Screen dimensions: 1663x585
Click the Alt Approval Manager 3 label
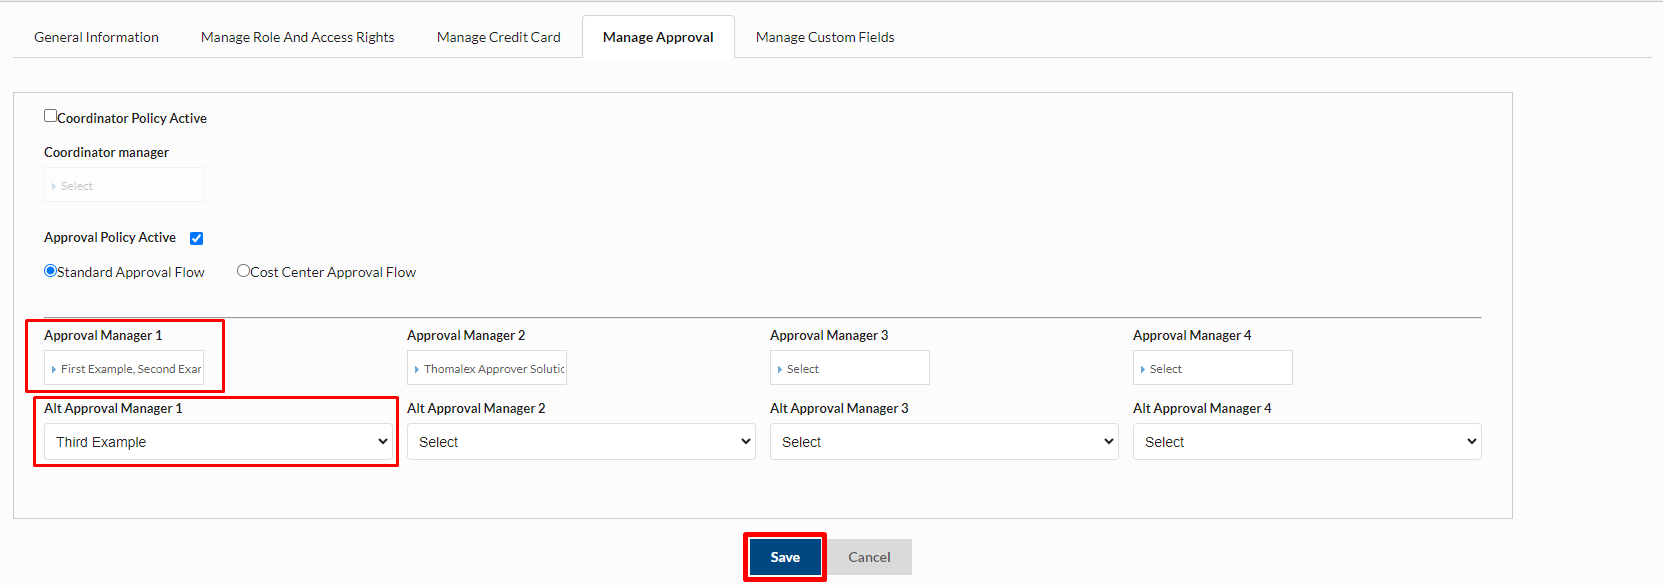tap(839, 408)
